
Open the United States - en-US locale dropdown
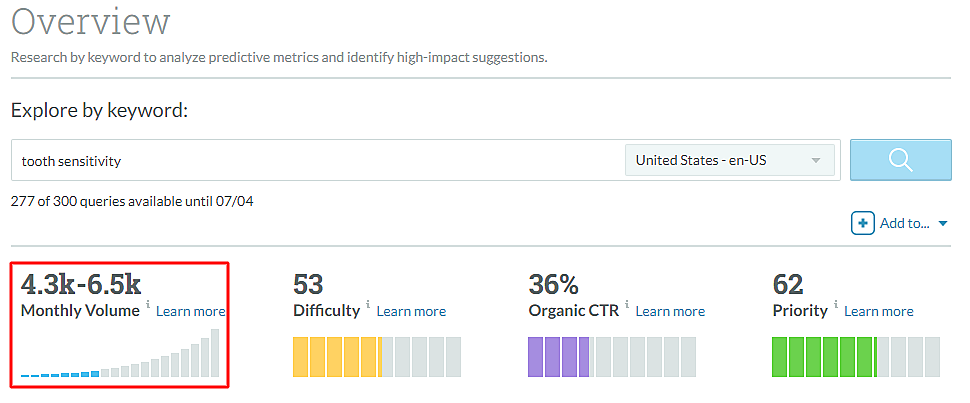pyautogui.click(x=730, y=160)
